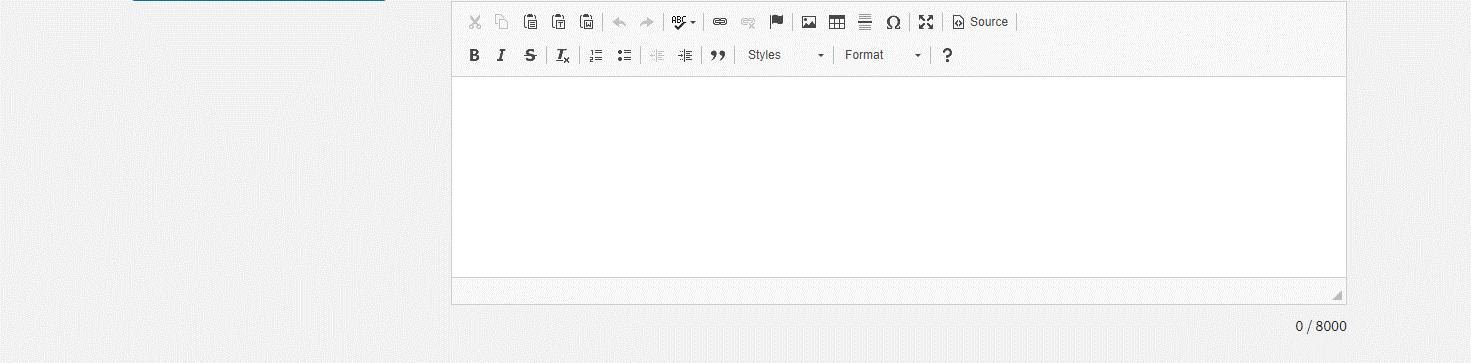Insert a special character with omega icon
1471x363 pixels.
pyautogui.click(x=893, y=22)
